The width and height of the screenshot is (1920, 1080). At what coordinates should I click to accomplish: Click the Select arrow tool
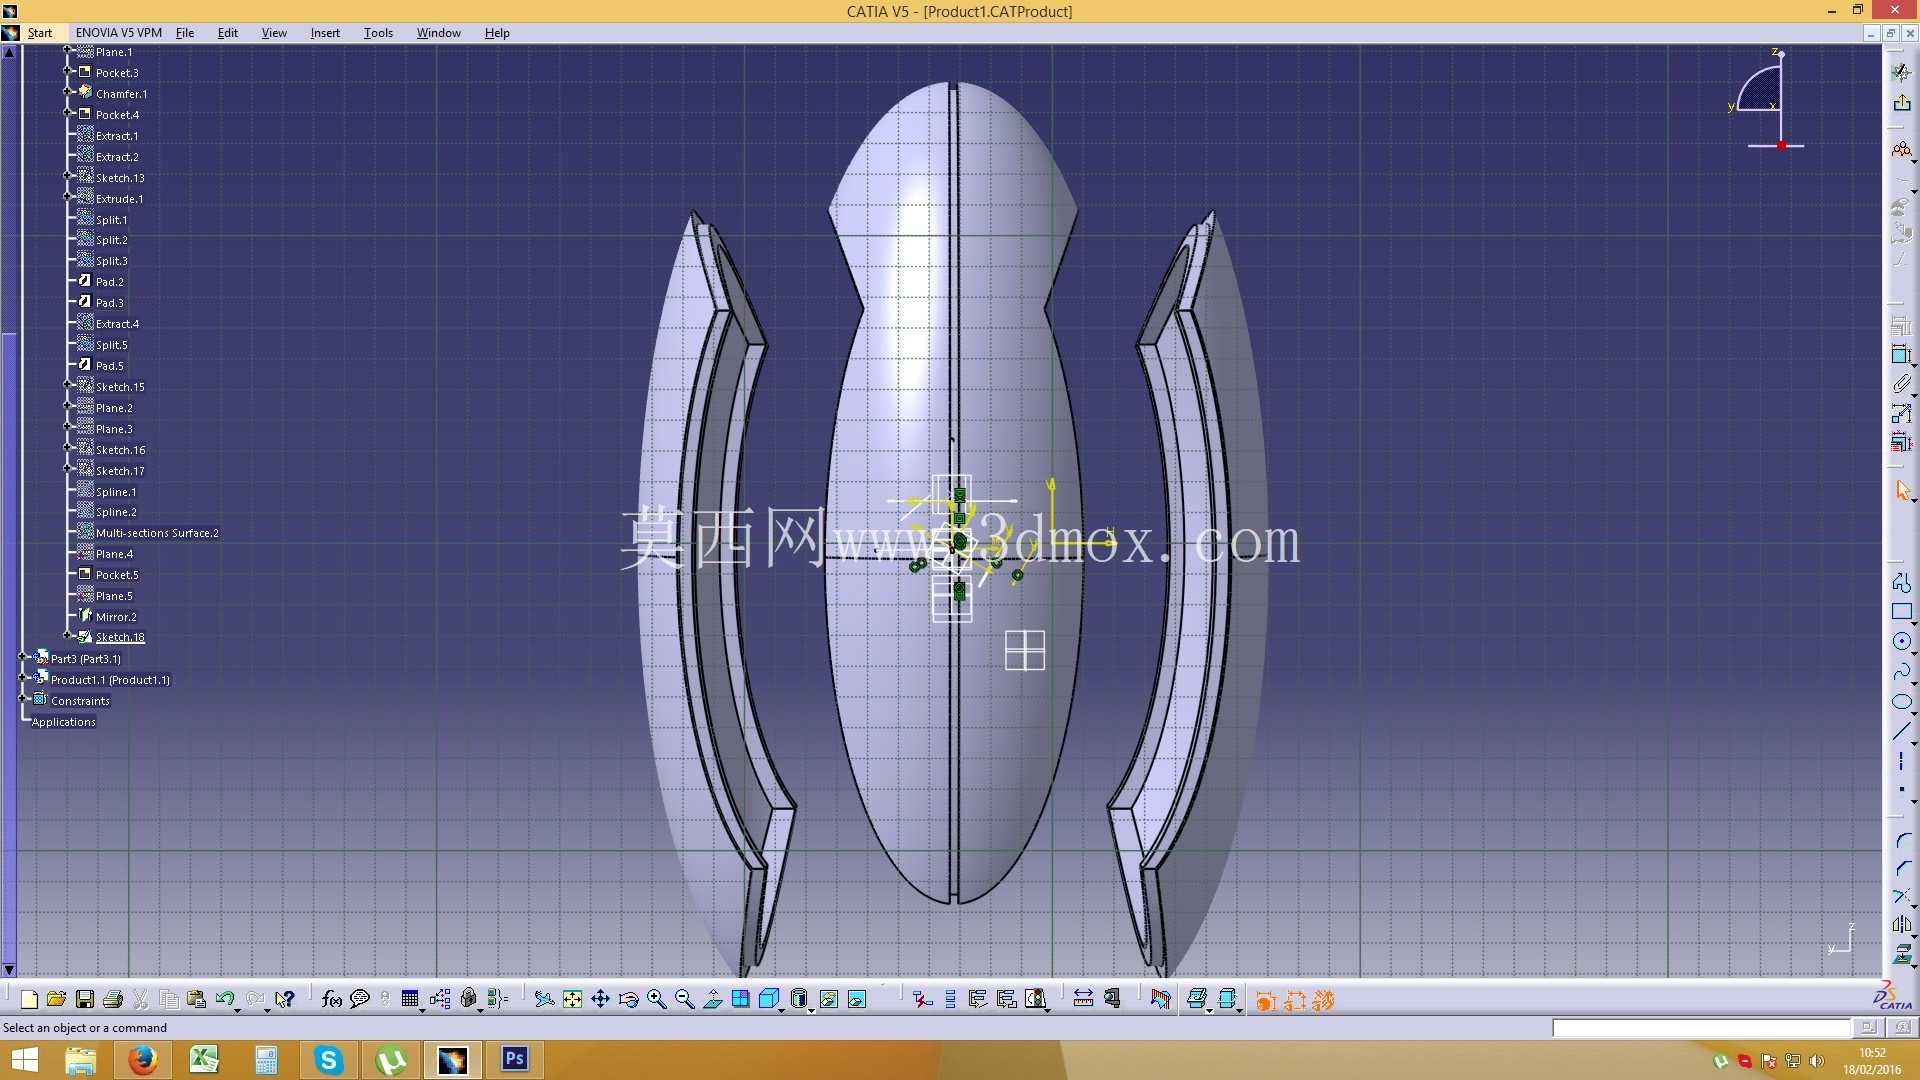[1902, 490]
